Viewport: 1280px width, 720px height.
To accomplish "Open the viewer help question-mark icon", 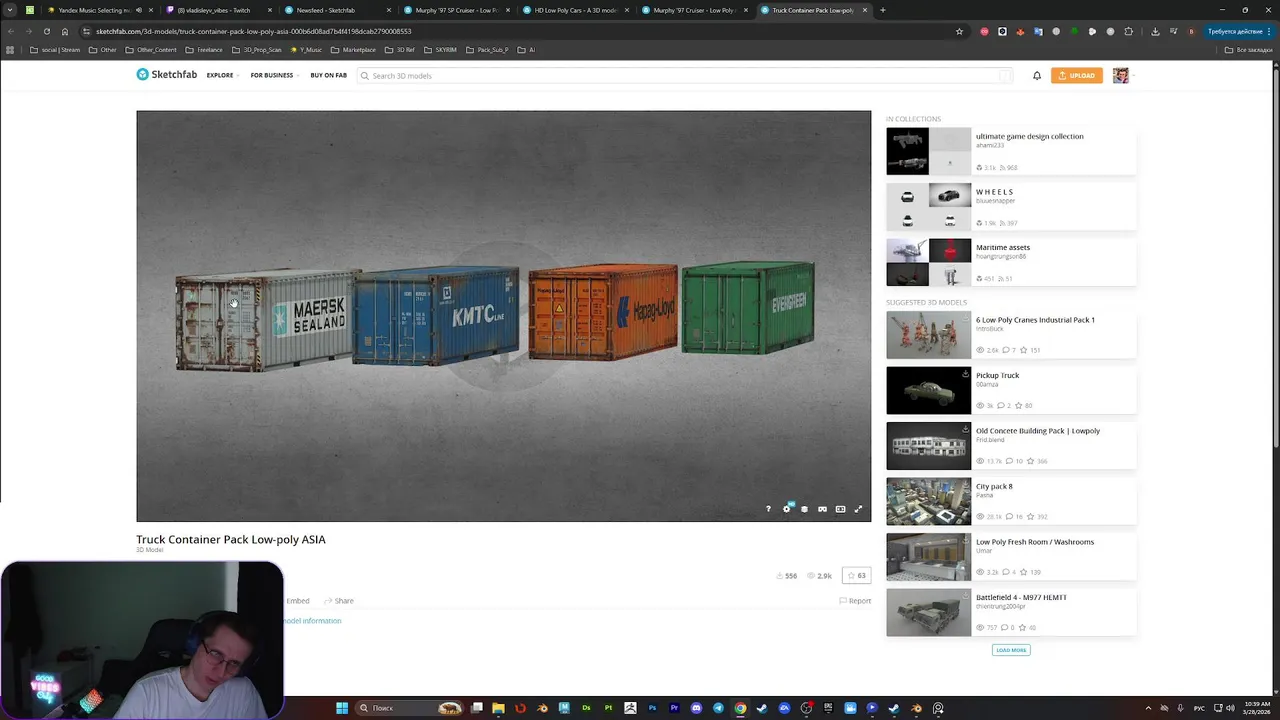I will click(x=768, y=509).
